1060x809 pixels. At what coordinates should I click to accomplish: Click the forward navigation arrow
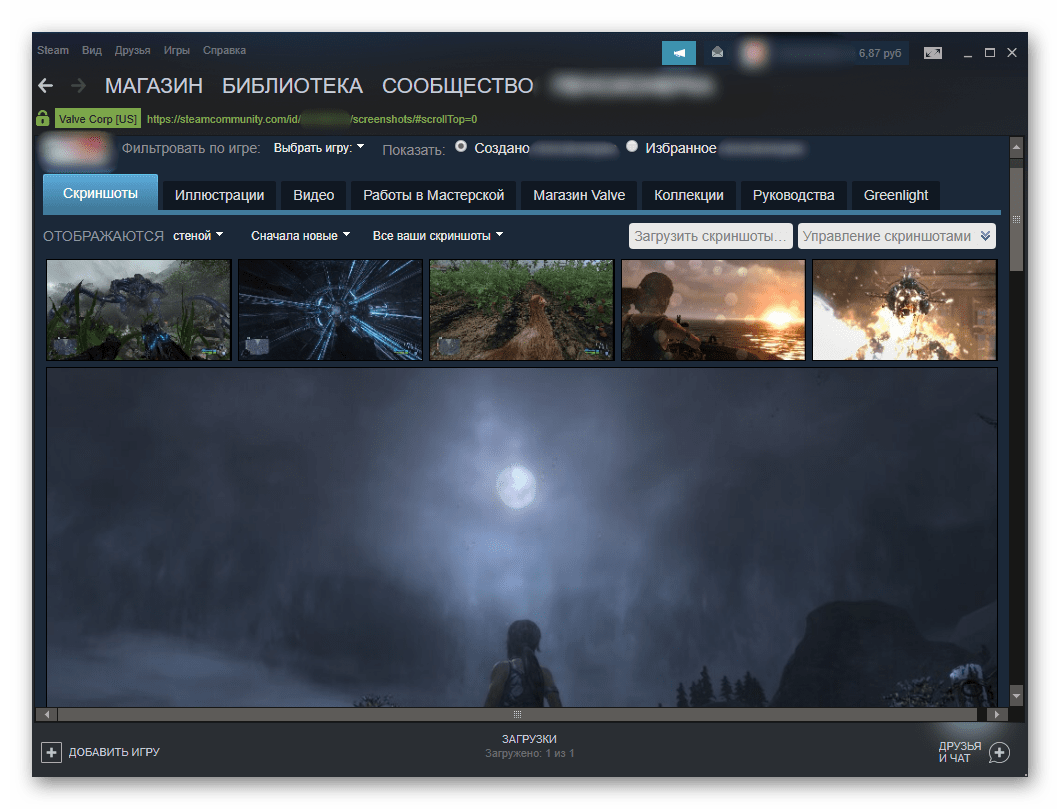(78, 86)
